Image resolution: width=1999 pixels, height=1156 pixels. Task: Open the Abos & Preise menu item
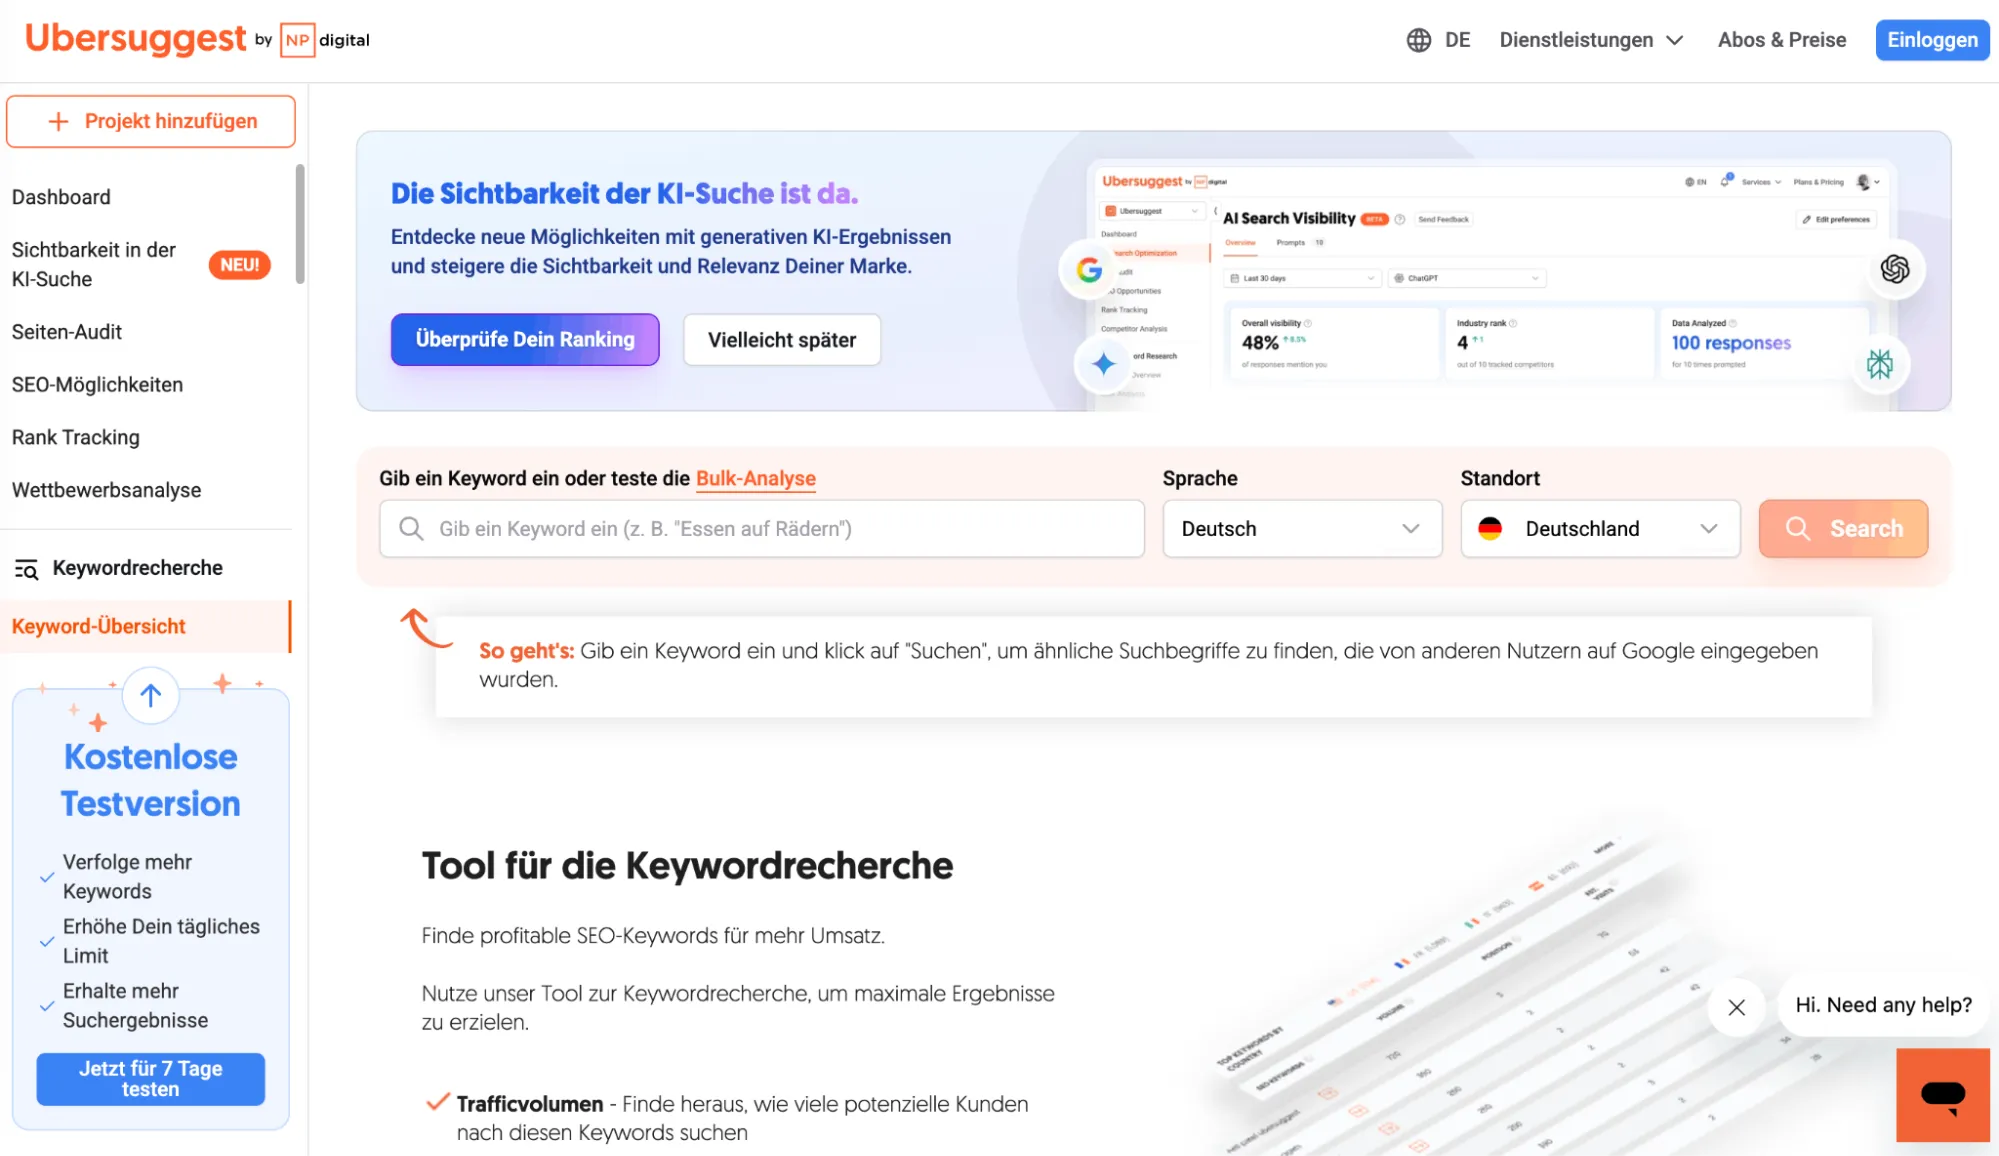(1781, 40)
